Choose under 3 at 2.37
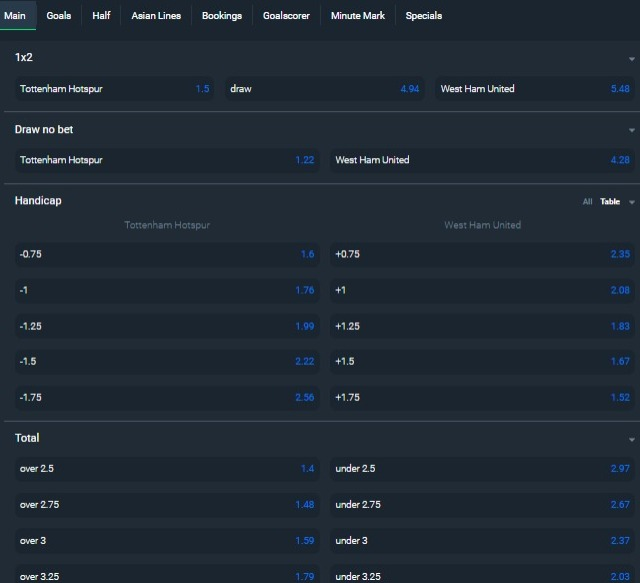The image size is (640, 583). point(482,541)
